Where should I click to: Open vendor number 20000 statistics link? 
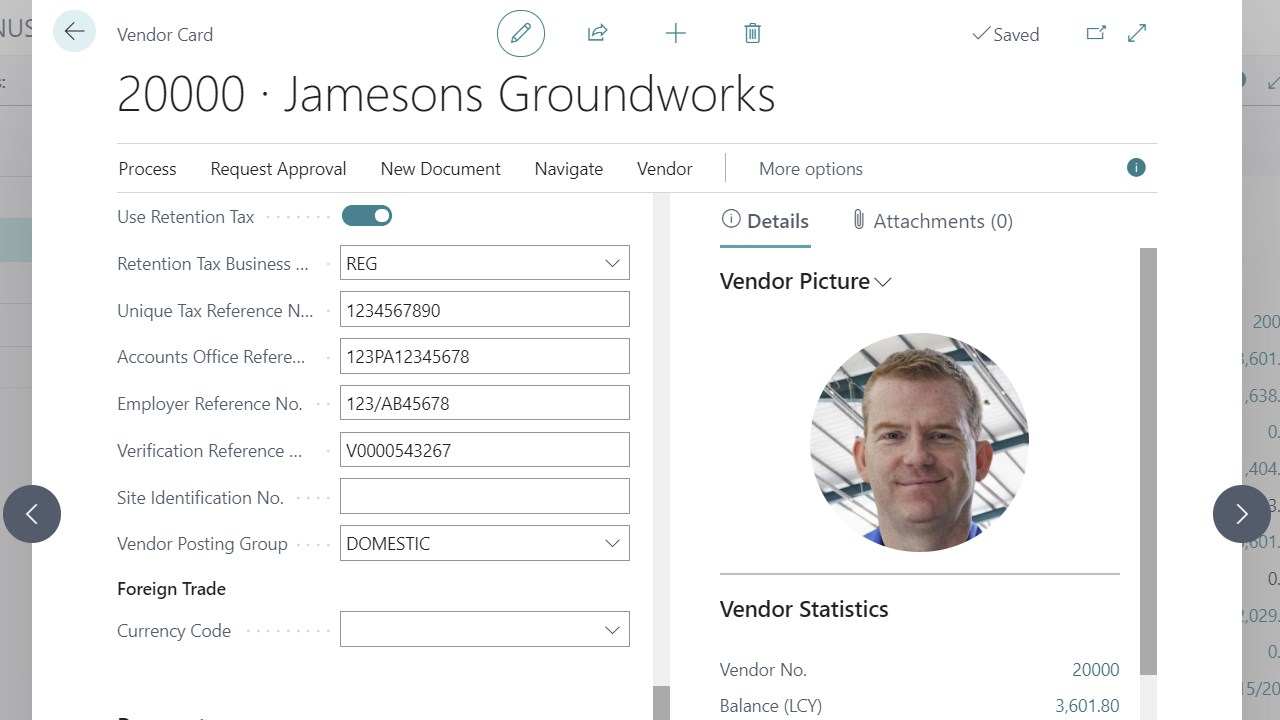pyautogui.click(x=1095, y=670)
